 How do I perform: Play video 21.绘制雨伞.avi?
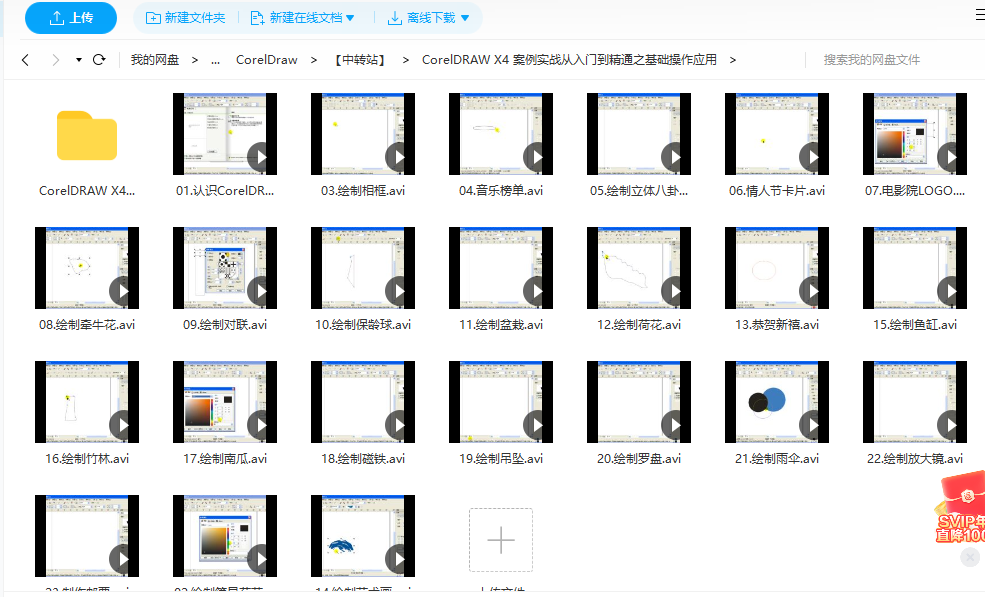(x=777, y=402)
